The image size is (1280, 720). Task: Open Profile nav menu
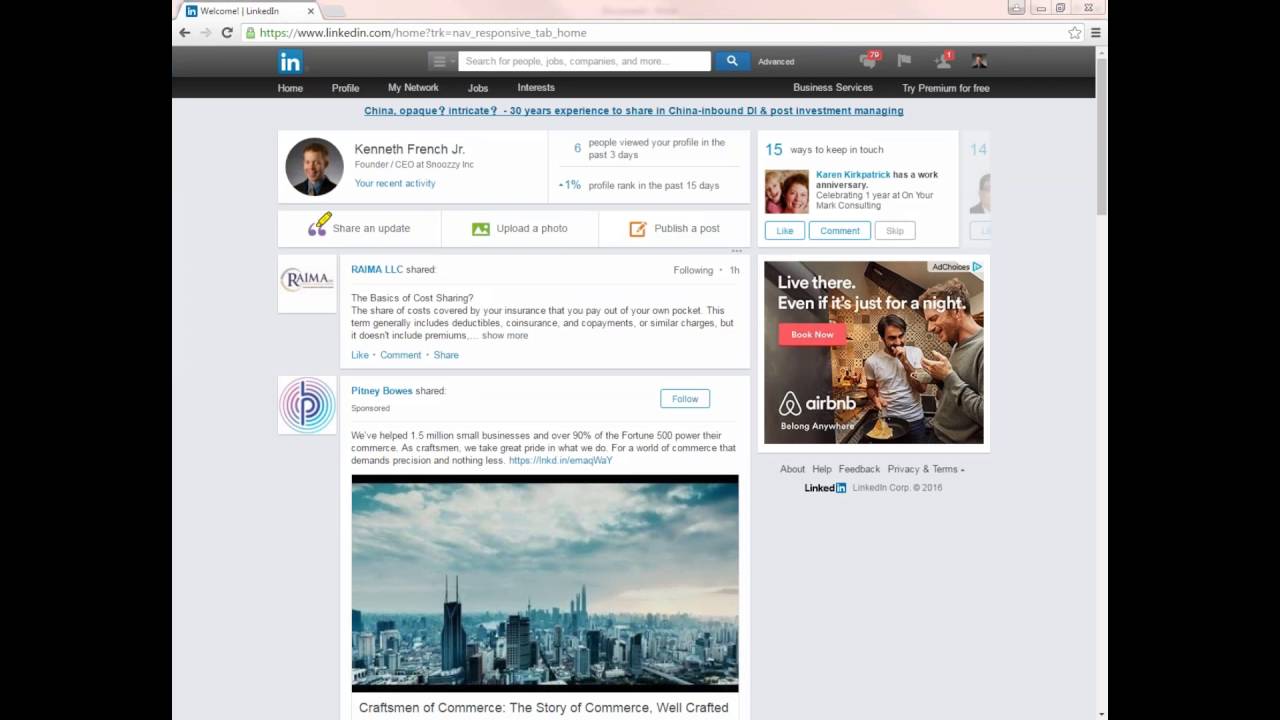[345, 88]
